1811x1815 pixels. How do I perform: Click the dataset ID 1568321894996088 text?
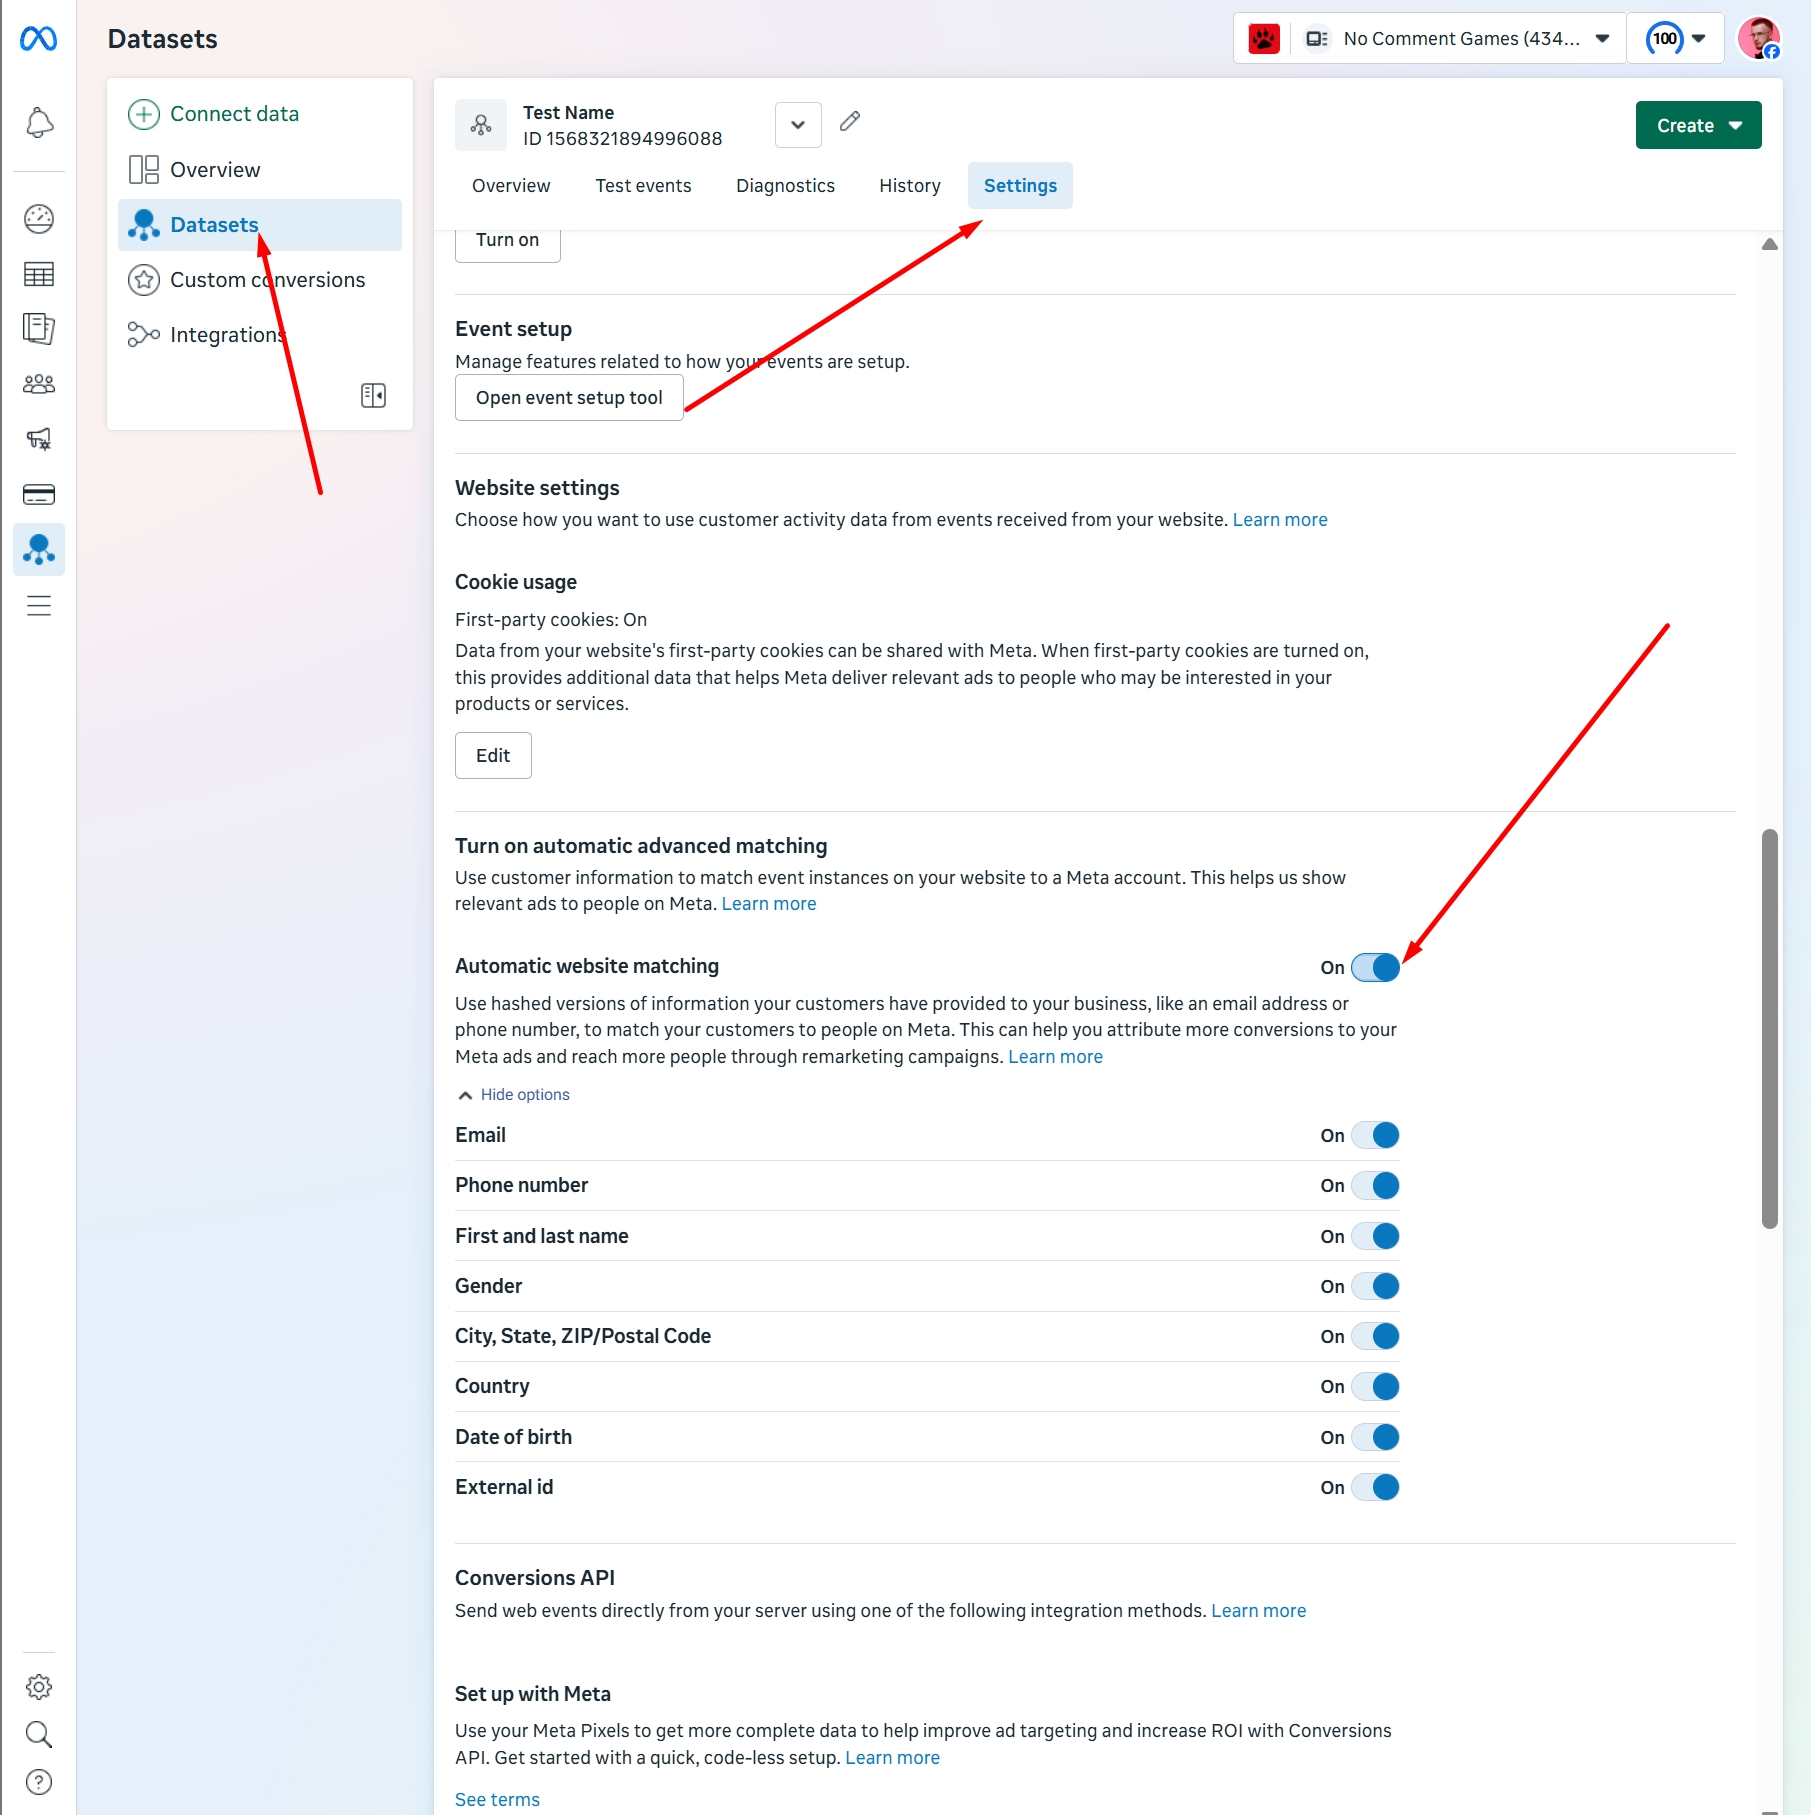click(622, 139)
